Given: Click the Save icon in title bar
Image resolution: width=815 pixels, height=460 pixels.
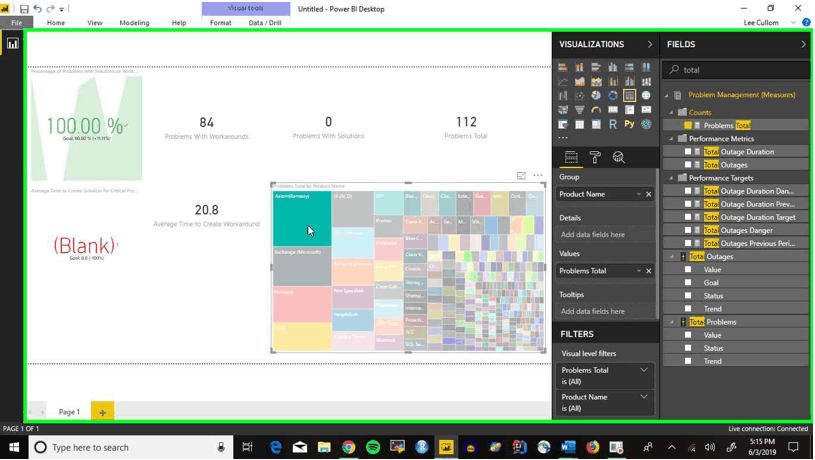Looking at the screenshot, I should 24,9.
